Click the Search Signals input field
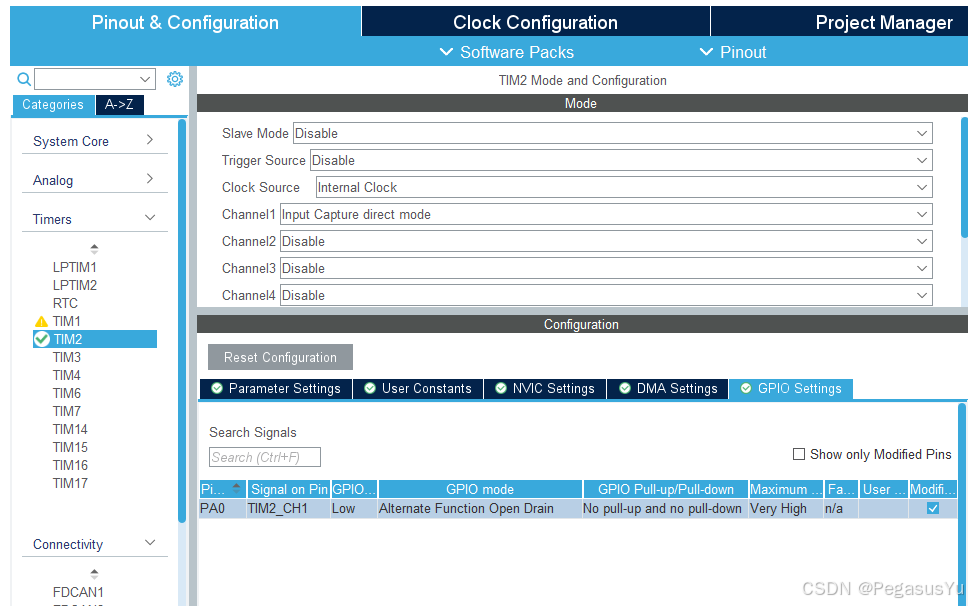968x606 pixels. pyautogui.click(x=265, y=457)
